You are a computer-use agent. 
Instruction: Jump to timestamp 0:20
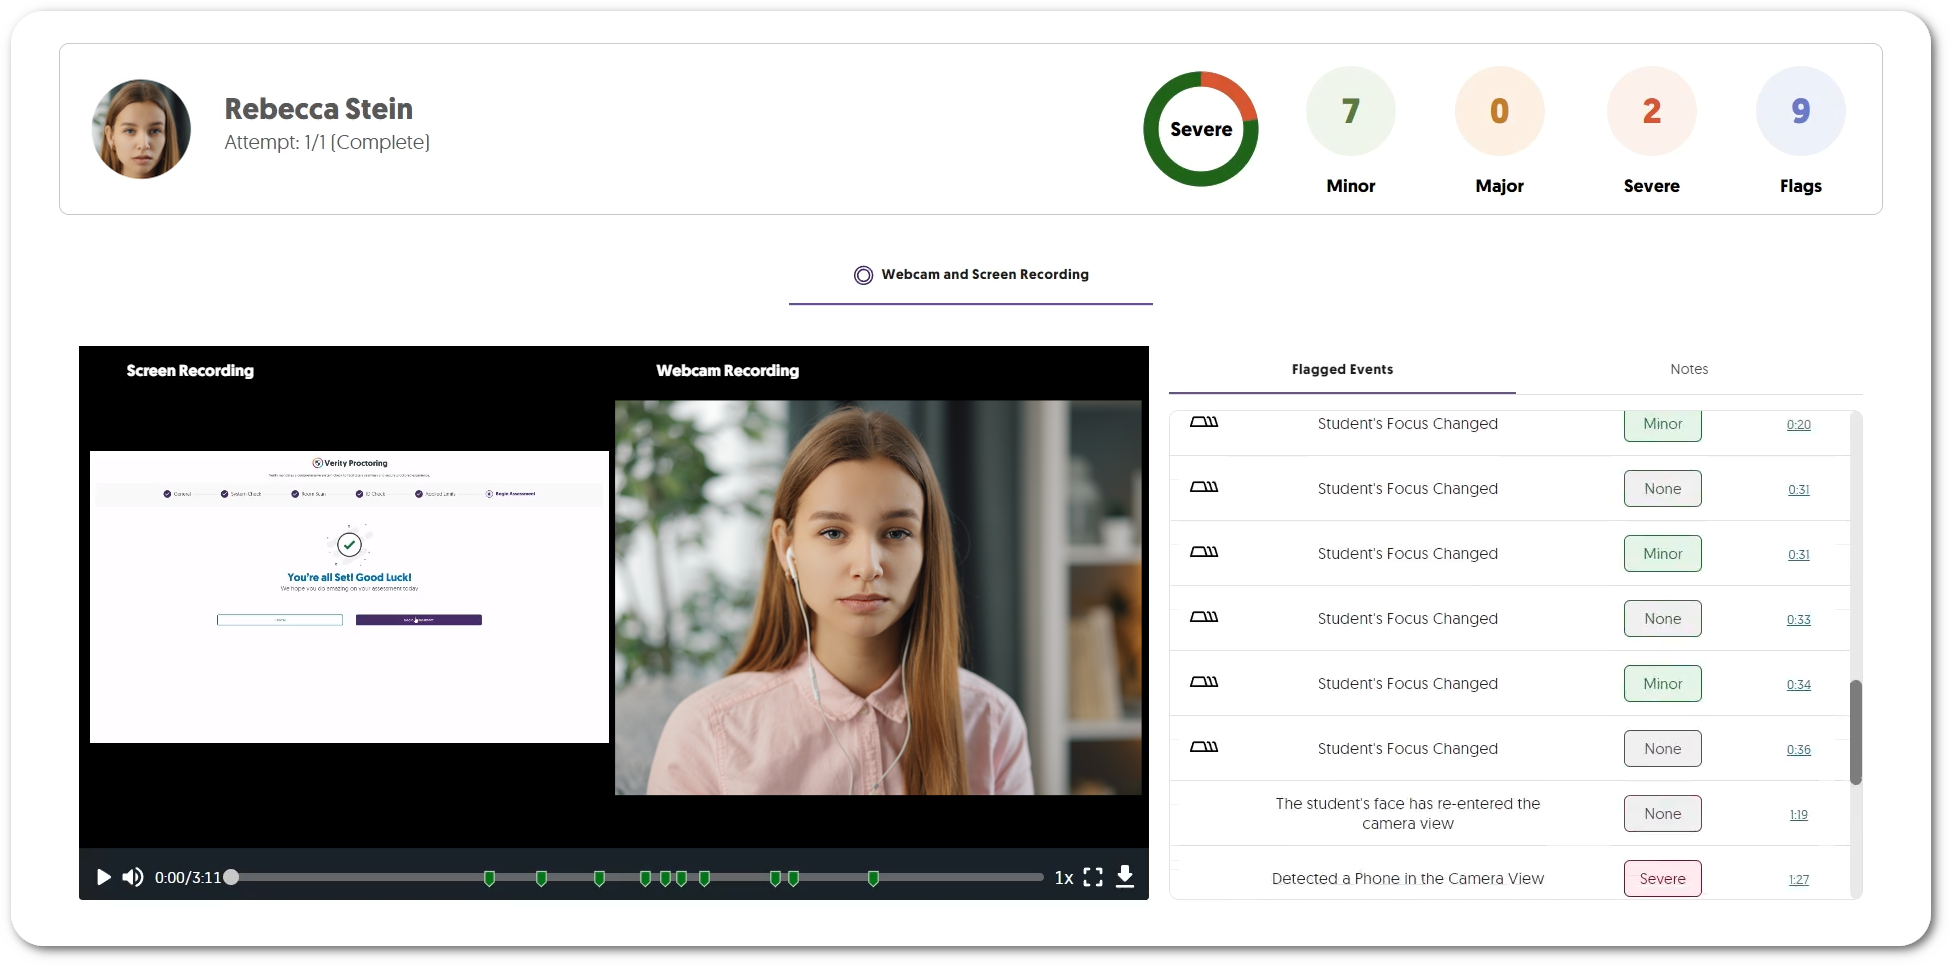point(1798,424)
